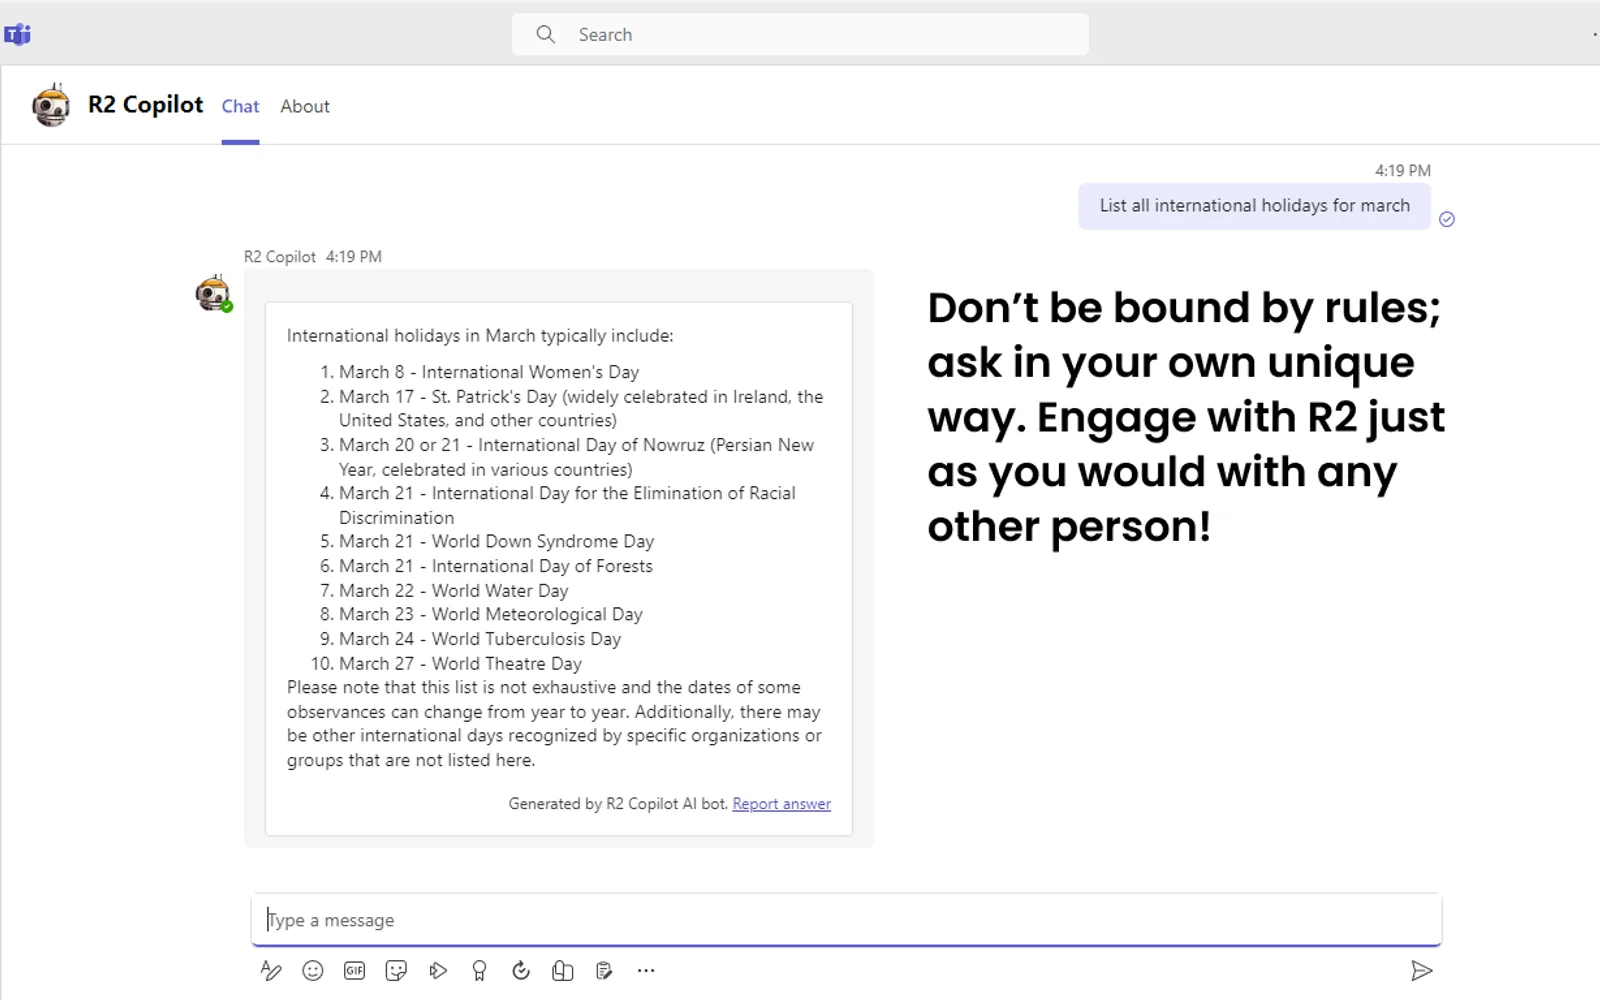Select the 'List all international holidays for march' message
The height and width of the screenshot is (1000, 1600).
click(1254, 206)
